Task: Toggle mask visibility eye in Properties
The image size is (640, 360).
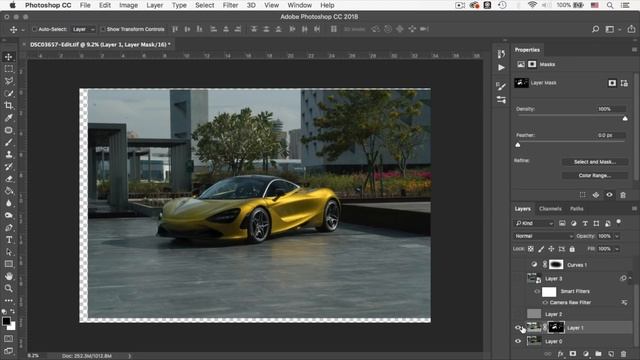Action: (609, 195)
